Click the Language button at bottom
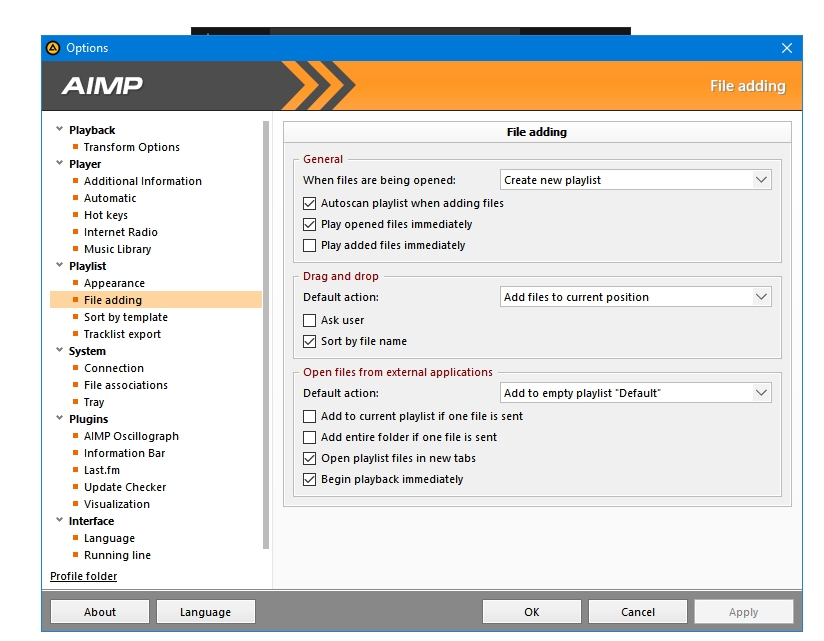824x641 pixels. click(x=205, y=612)
